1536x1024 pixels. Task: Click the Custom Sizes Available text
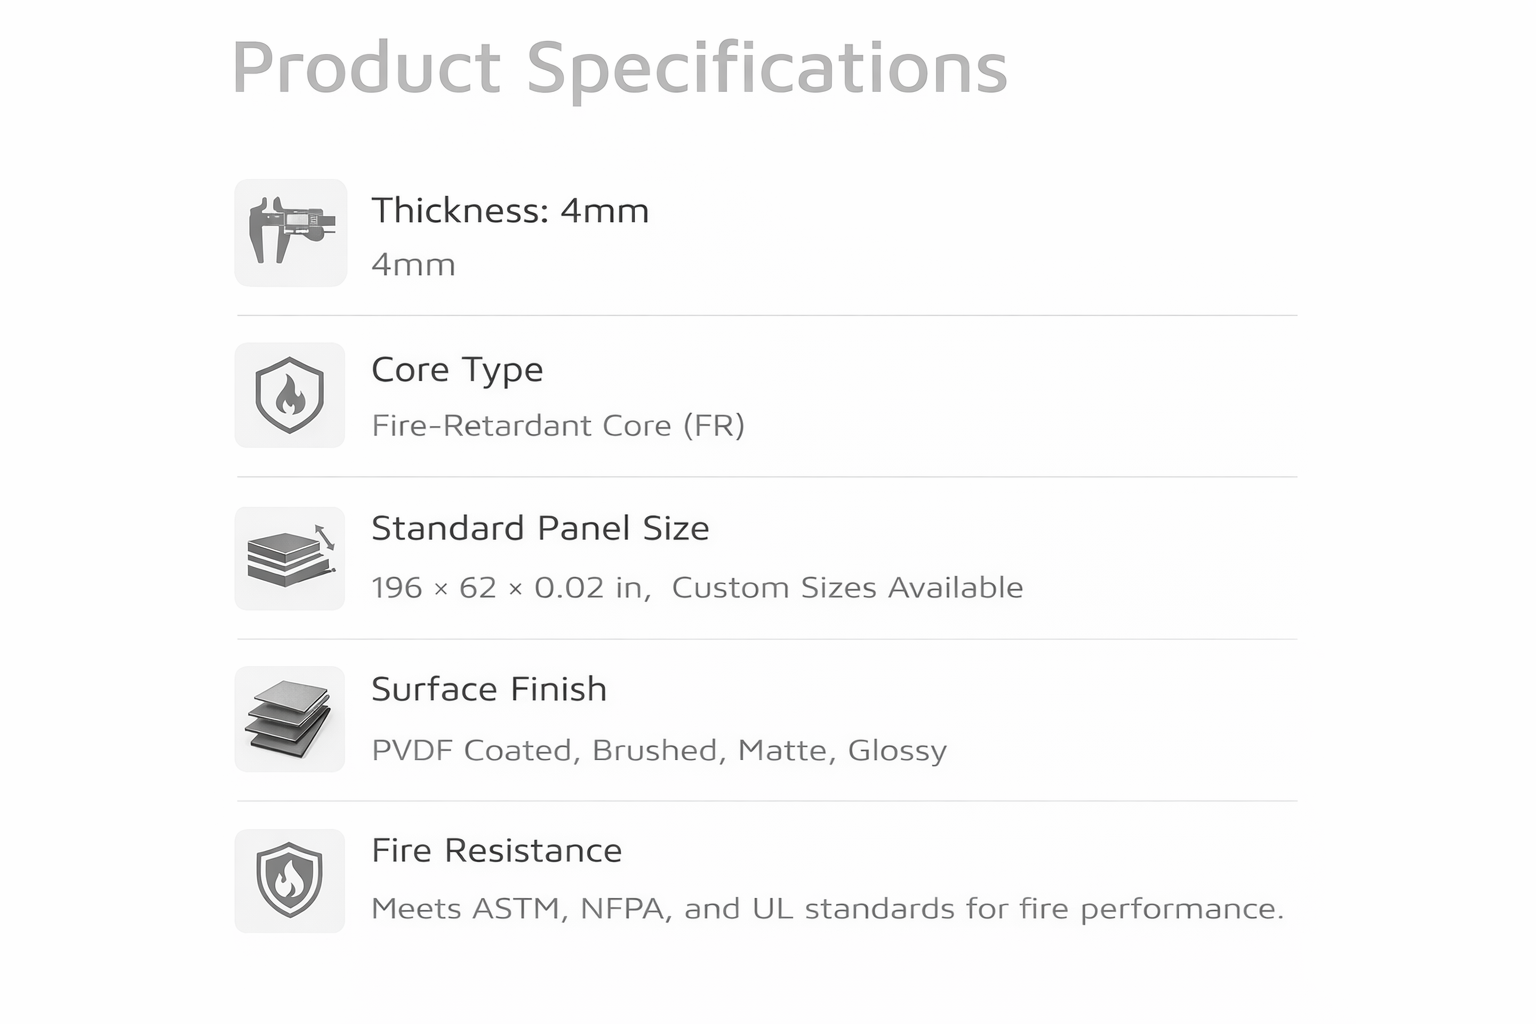click(847, 588)
